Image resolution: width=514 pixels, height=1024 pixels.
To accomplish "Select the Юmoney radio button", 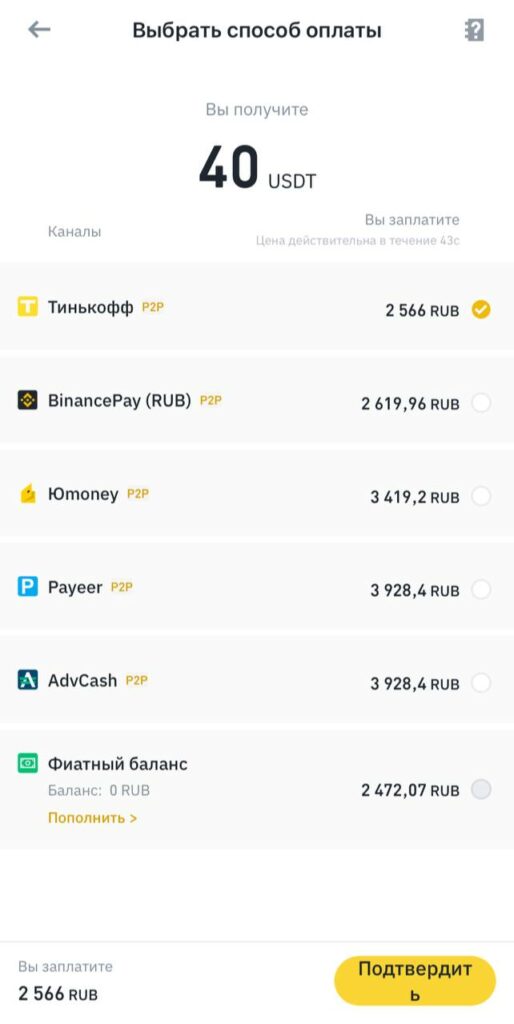I will [x=481, y=497].
